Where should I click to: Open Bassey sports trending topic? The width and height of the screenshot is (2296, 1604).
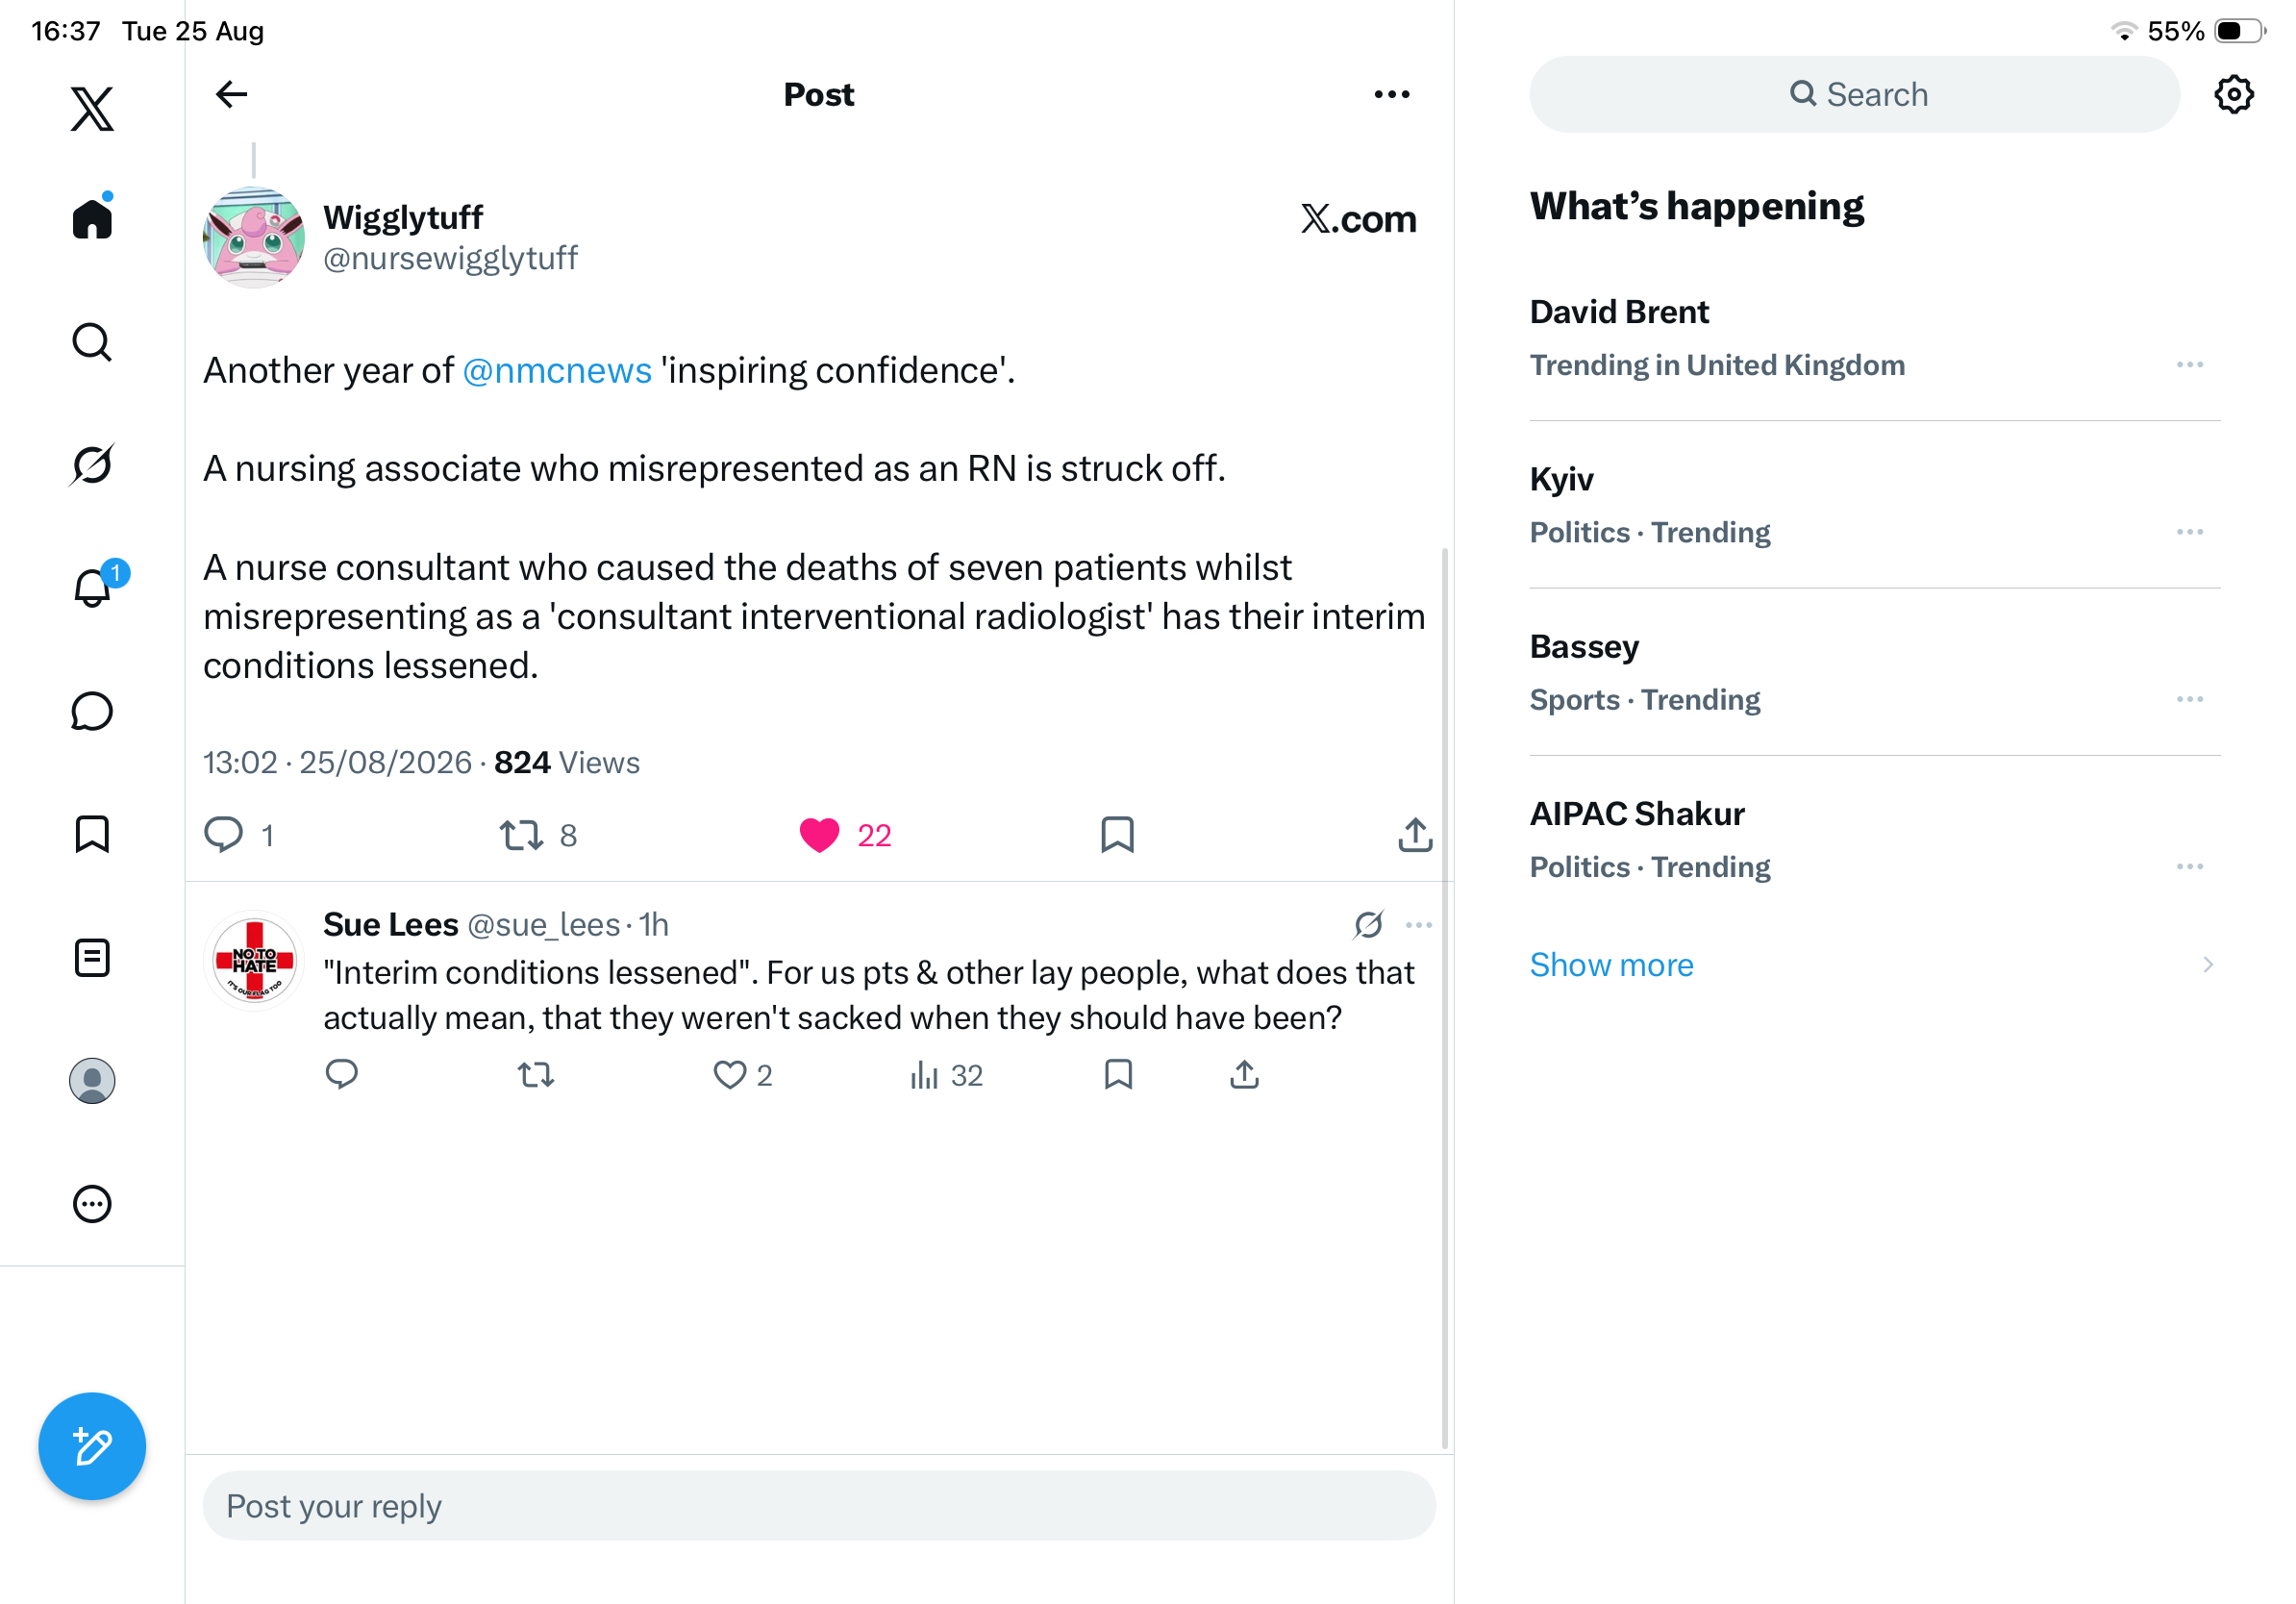coord(1874,672)
